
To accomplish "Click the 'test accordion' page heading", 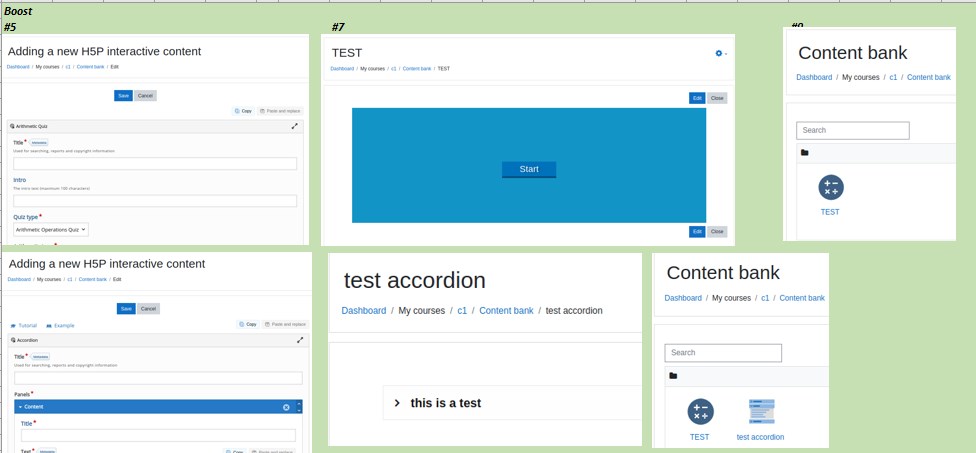I will [415, 281].
